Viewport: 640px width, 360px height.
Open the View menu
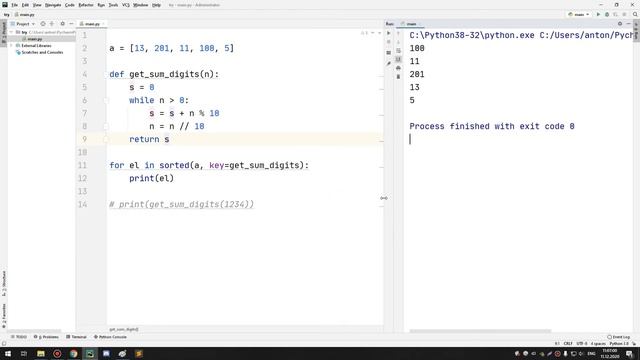tap(37, 5)
